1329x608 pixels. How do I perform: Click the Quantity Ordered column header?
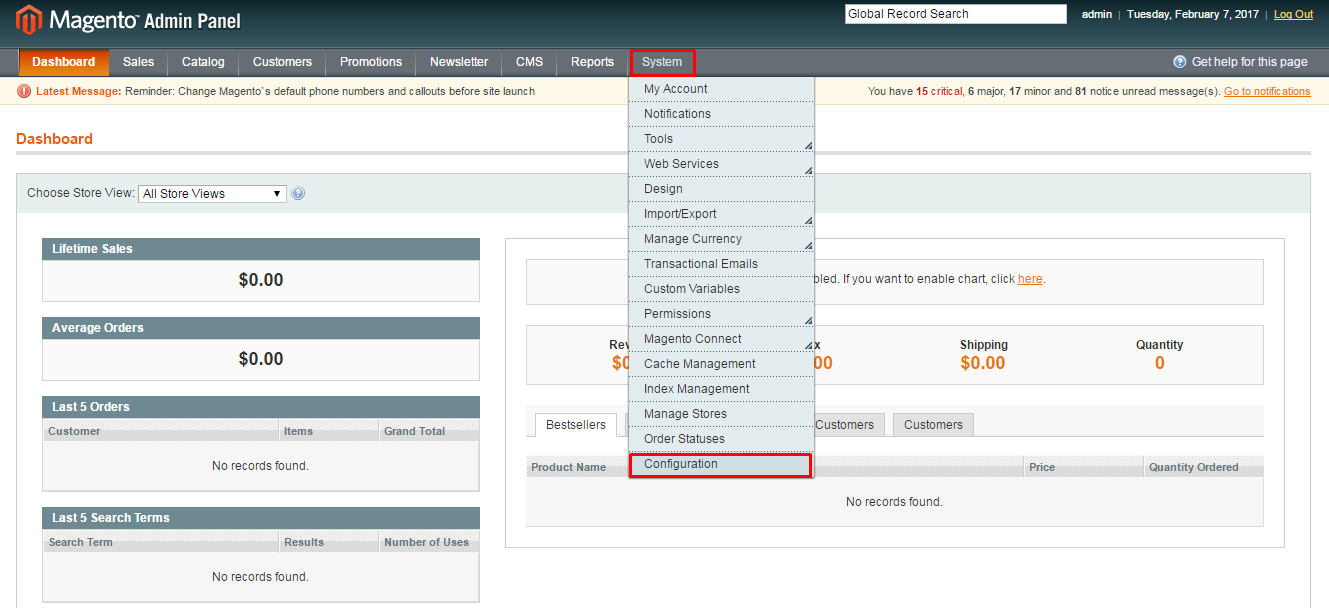1203,467
